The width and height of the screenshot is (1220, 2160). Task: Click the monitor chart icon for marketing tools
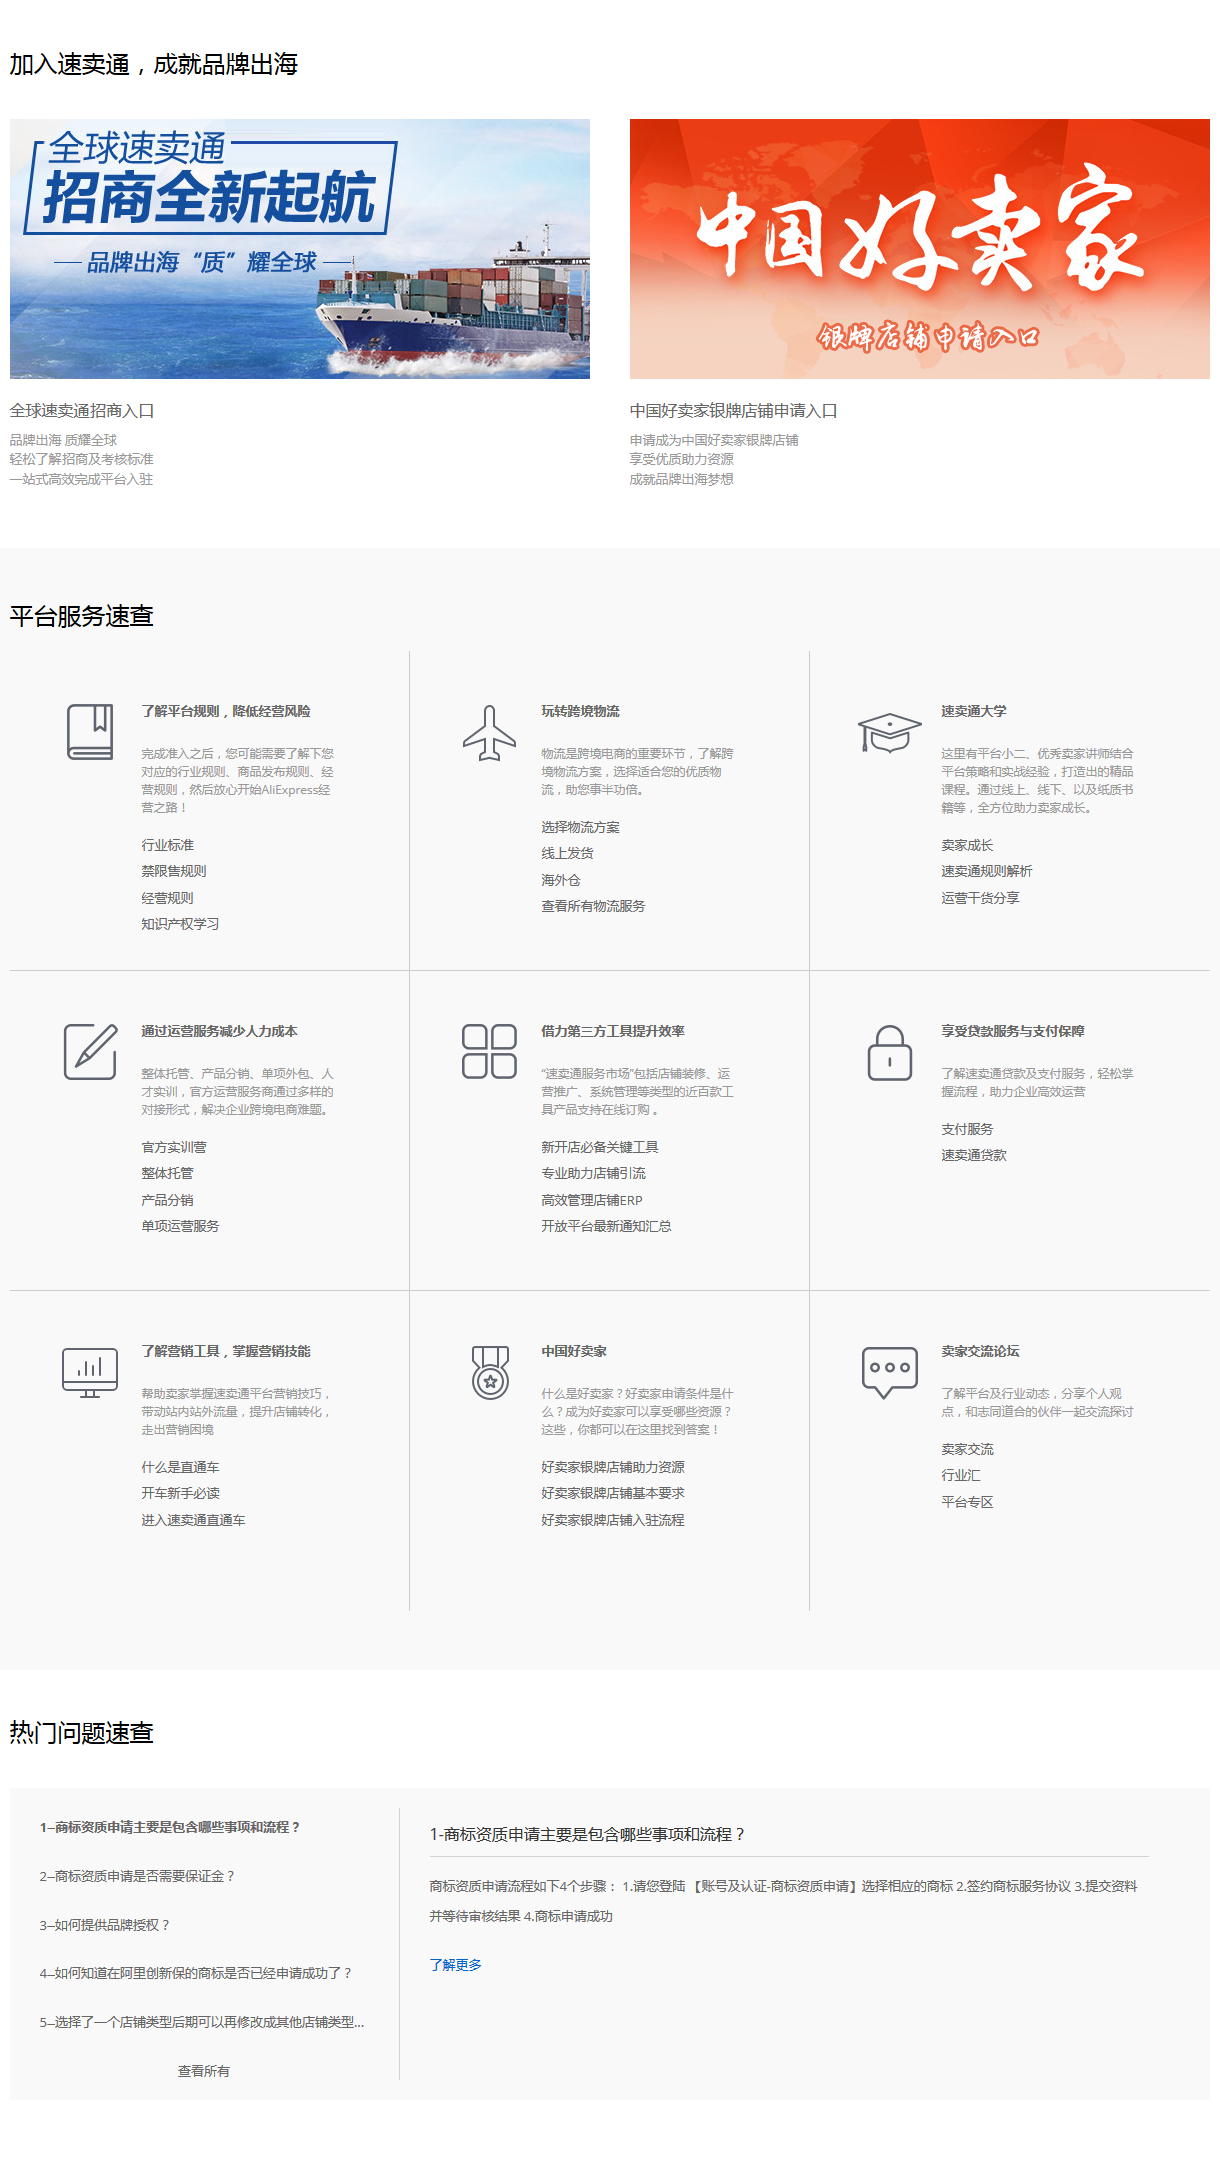pos(90,1372)
